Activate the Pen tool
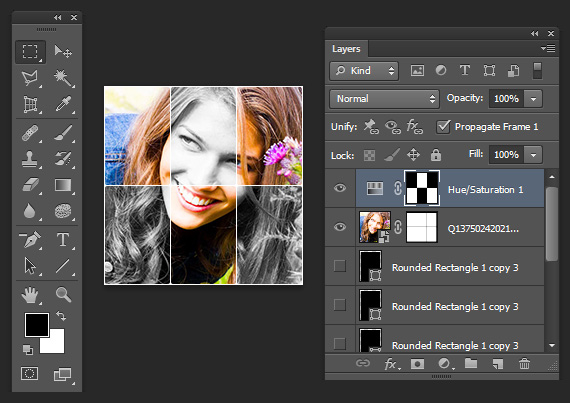Image resolution: width=570 pixels, height=403 pixels. (30, 240)
